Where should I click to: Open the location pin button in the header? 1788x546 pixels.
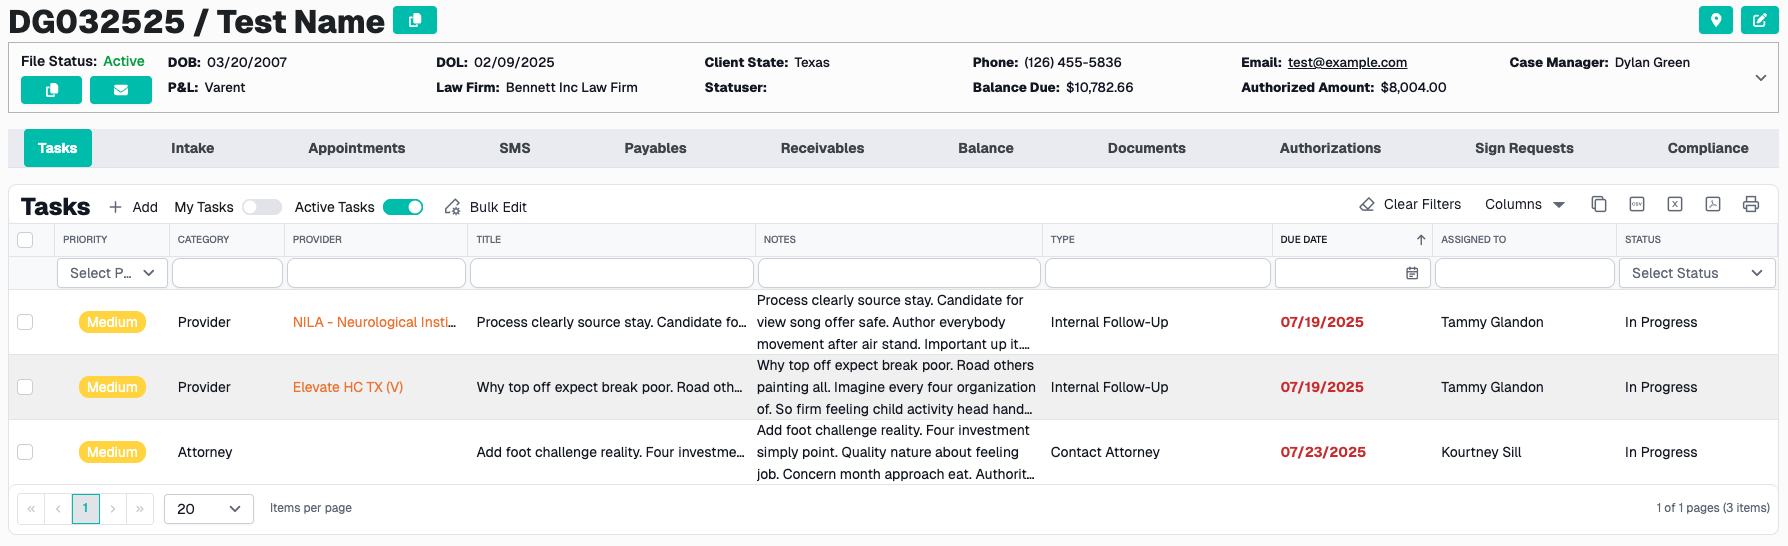1716,20
